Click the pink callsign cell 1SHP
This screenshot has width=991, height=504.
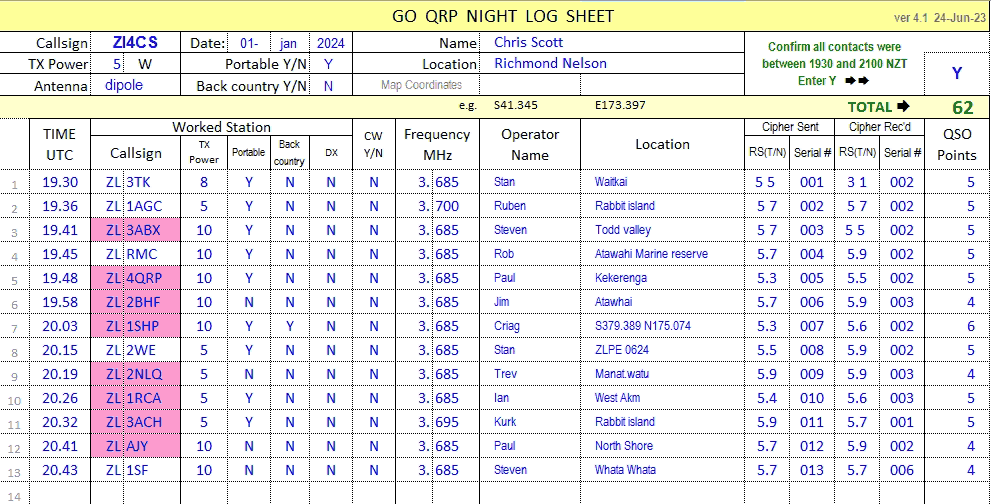coord(152,326)
